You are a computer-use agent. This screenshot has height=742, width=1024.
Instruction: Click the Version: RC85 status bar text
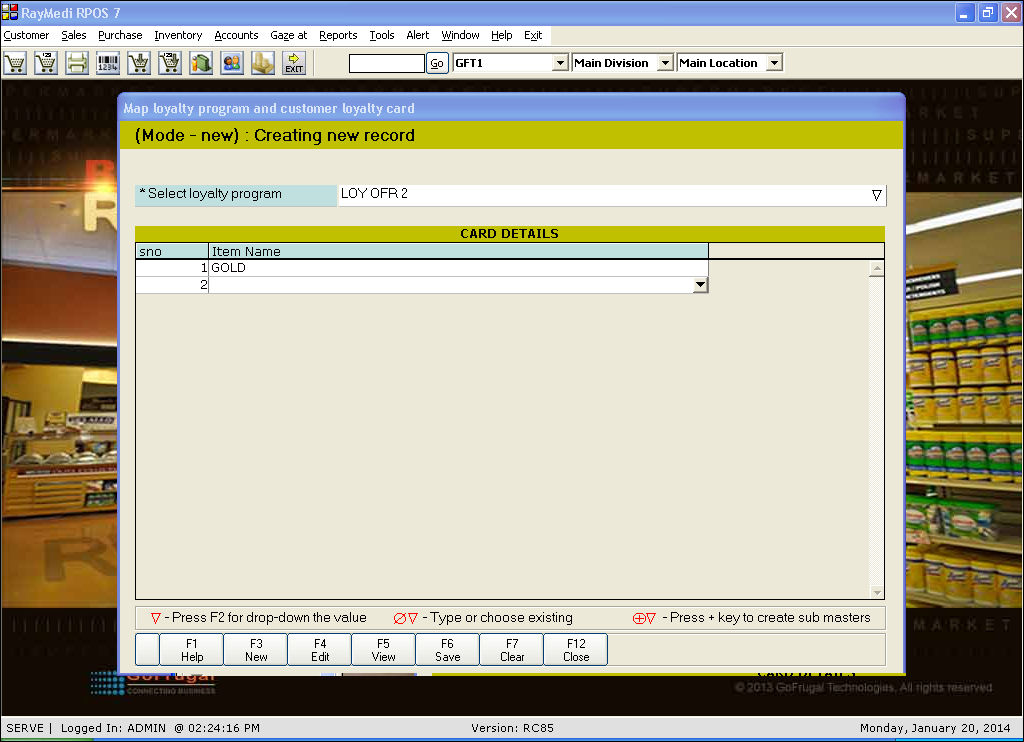[x=512, y=728]
